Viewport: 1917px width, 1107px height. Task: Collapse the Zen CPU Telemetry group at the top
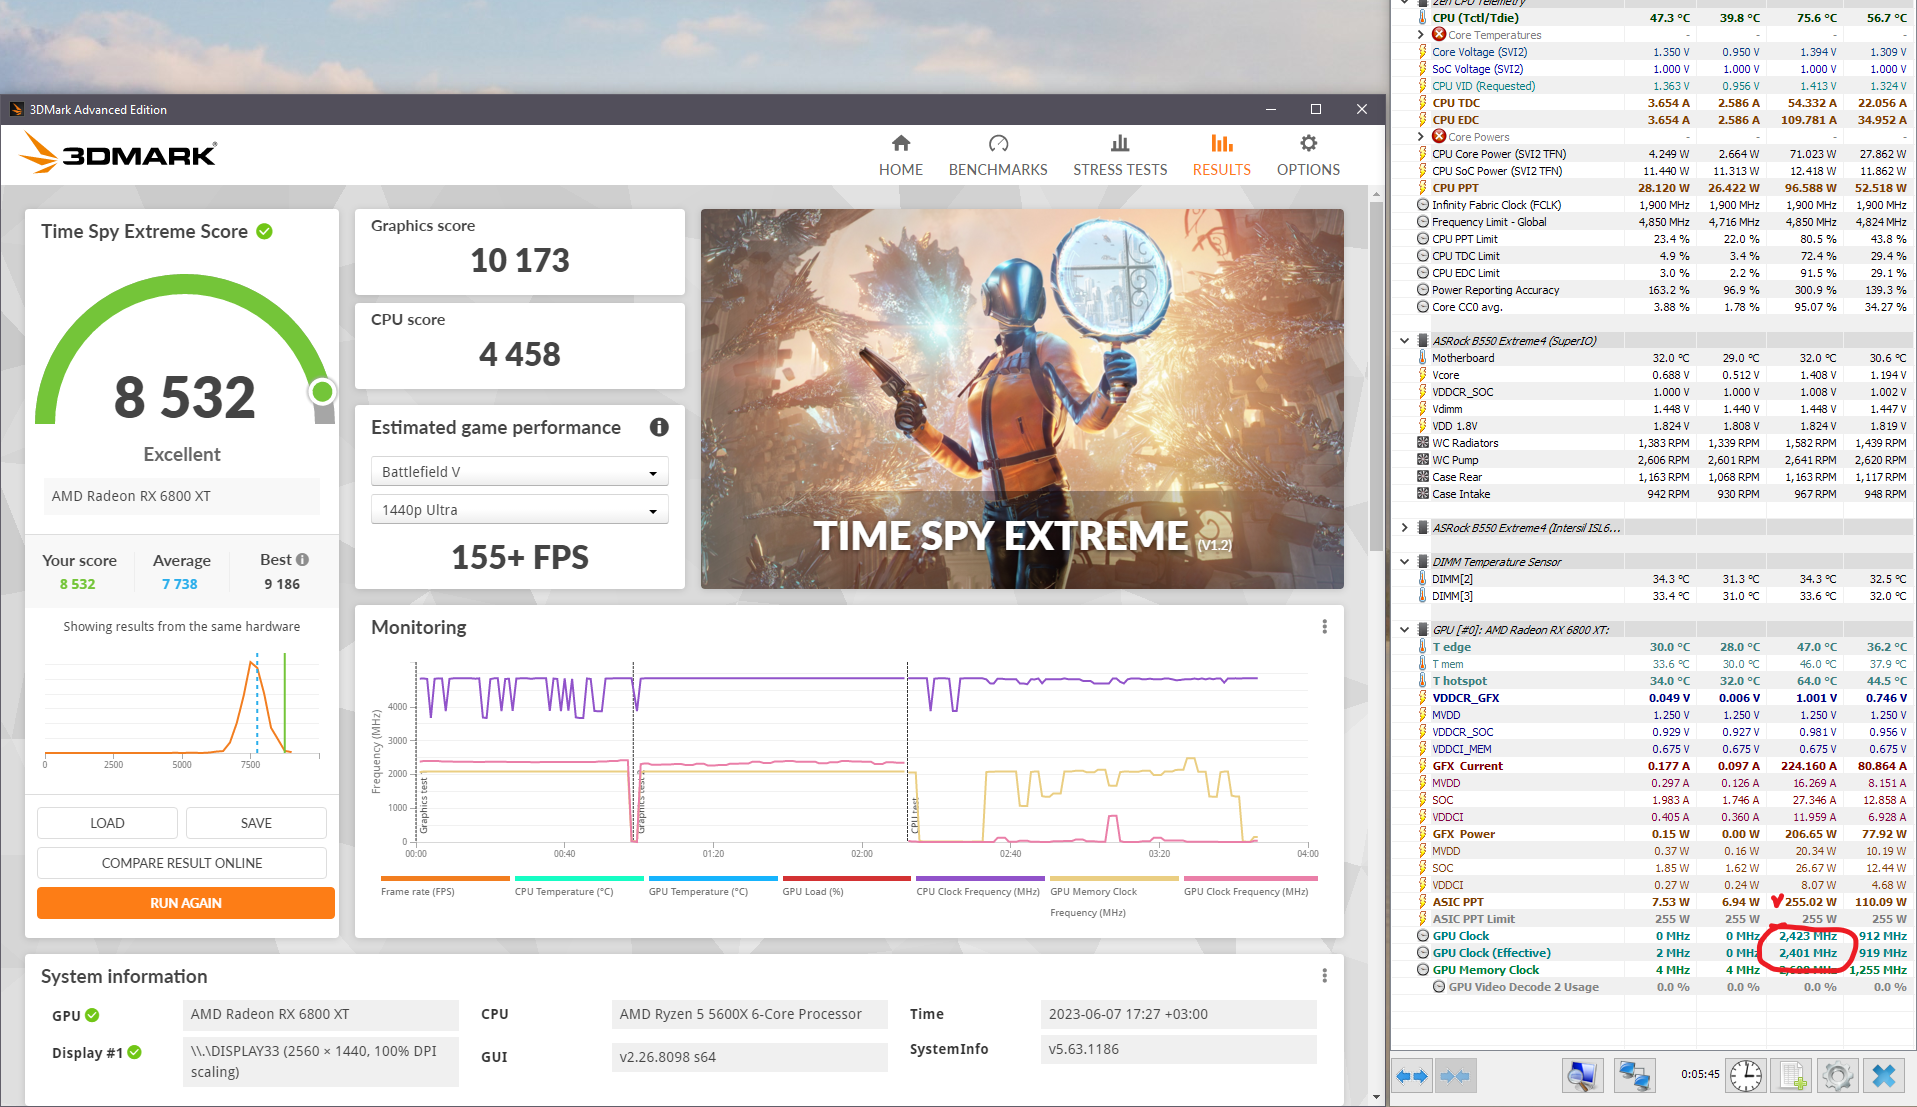[1405, 3]
